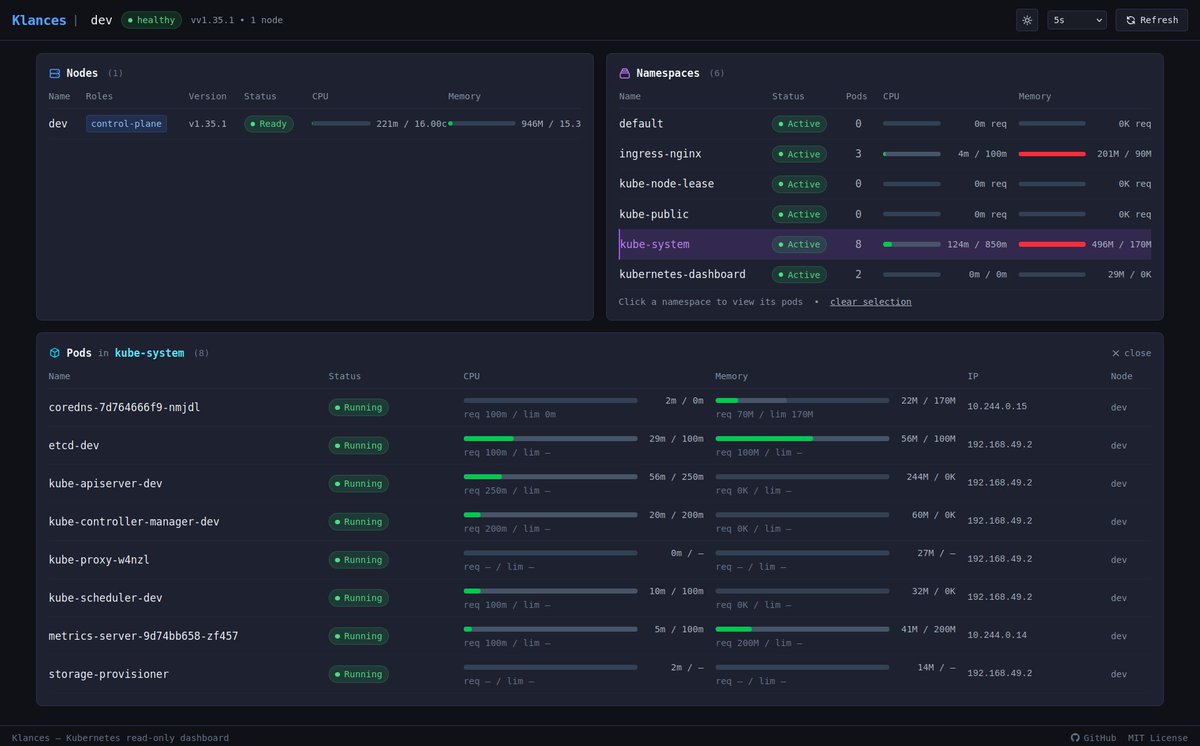Click the dev cluster name in header

(x=101, y=20)
